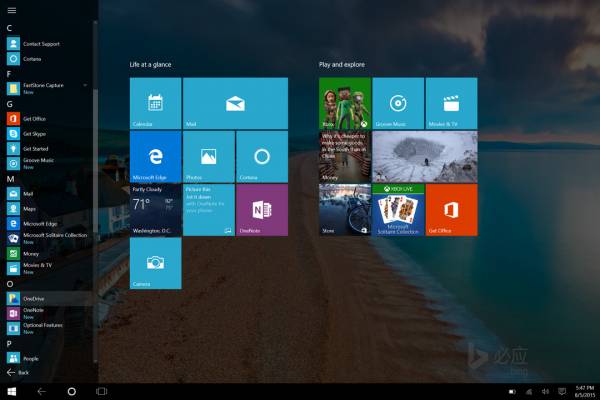Open People in the app list

click(48, 358)
